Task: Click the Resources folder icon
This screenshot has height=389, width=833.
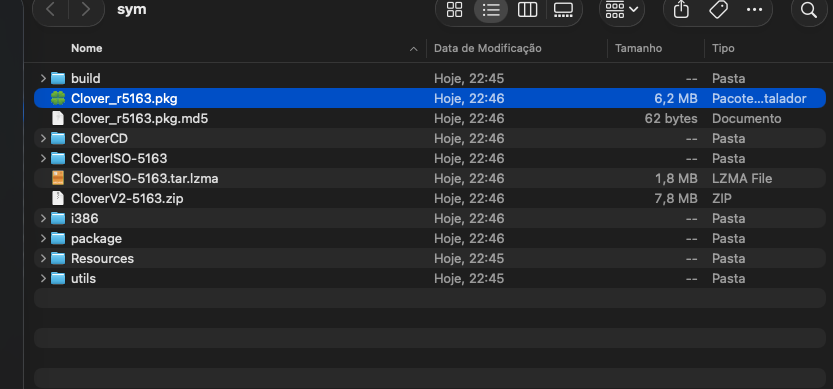Action: 58,259
